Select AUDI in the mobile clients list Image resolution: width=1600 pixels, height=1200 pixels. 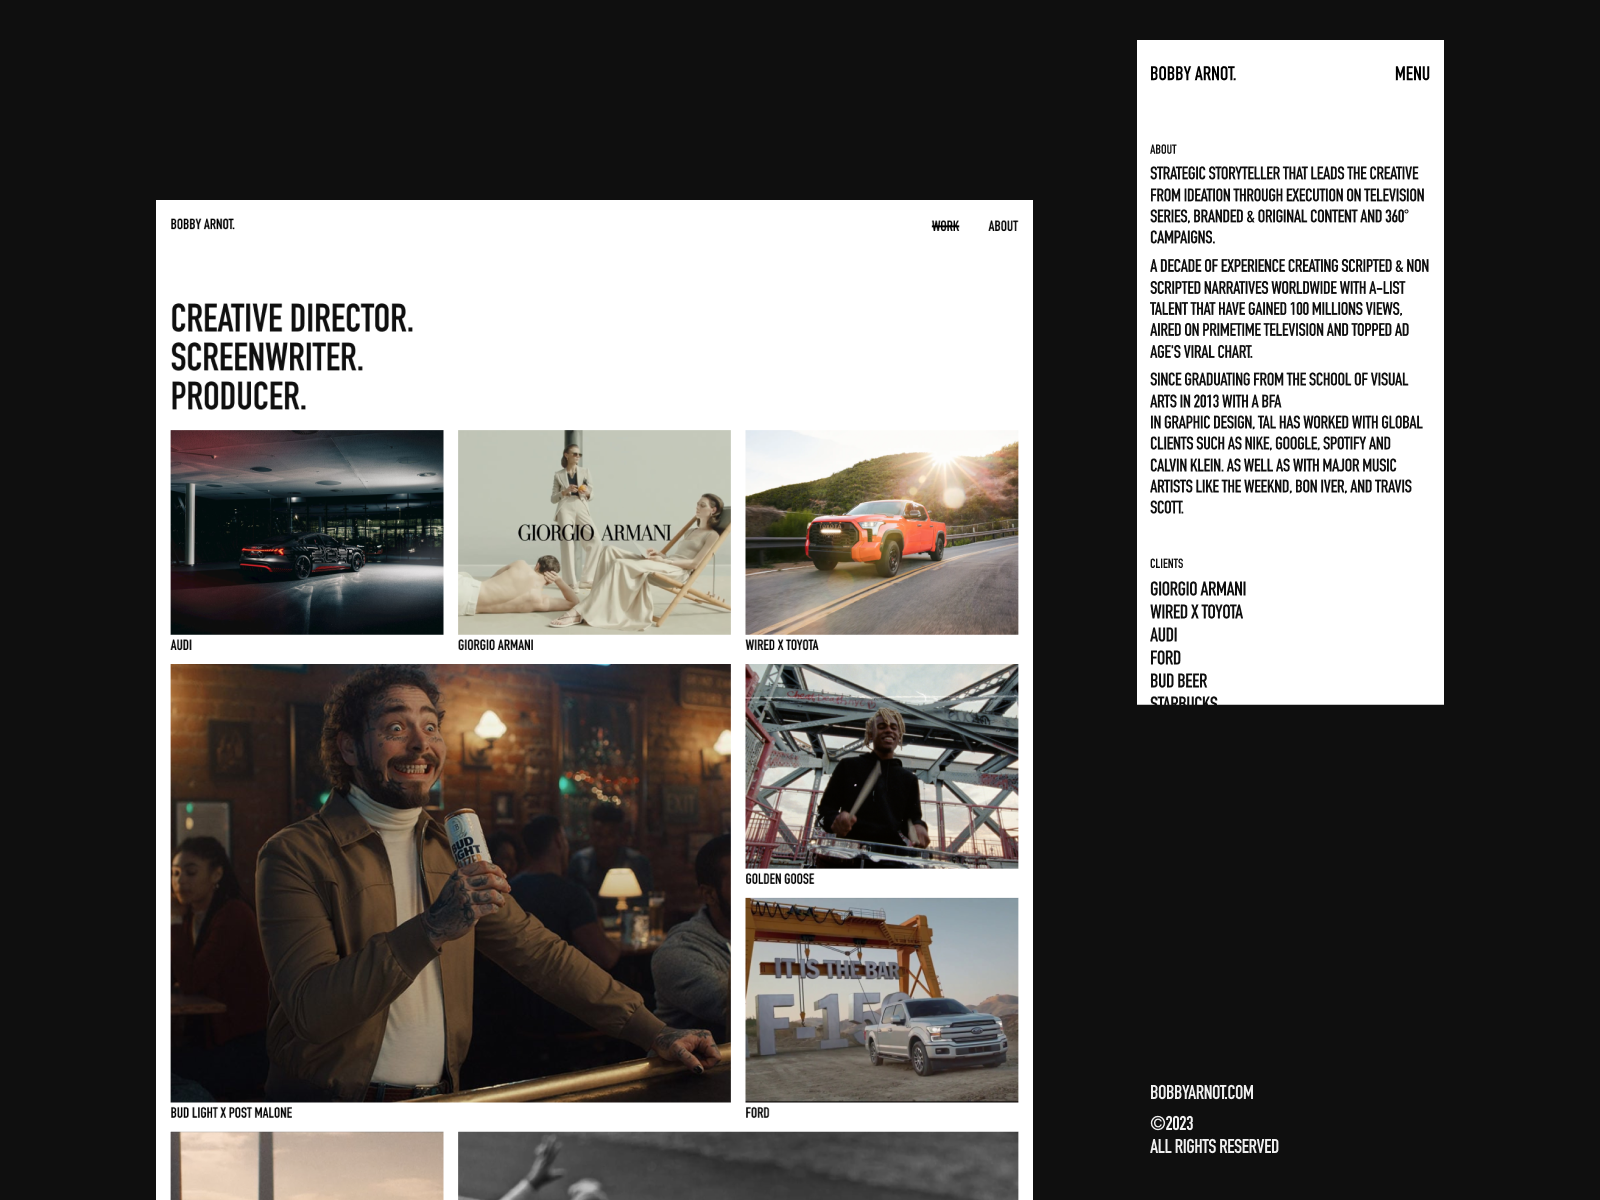click(x=1163, y=635)
